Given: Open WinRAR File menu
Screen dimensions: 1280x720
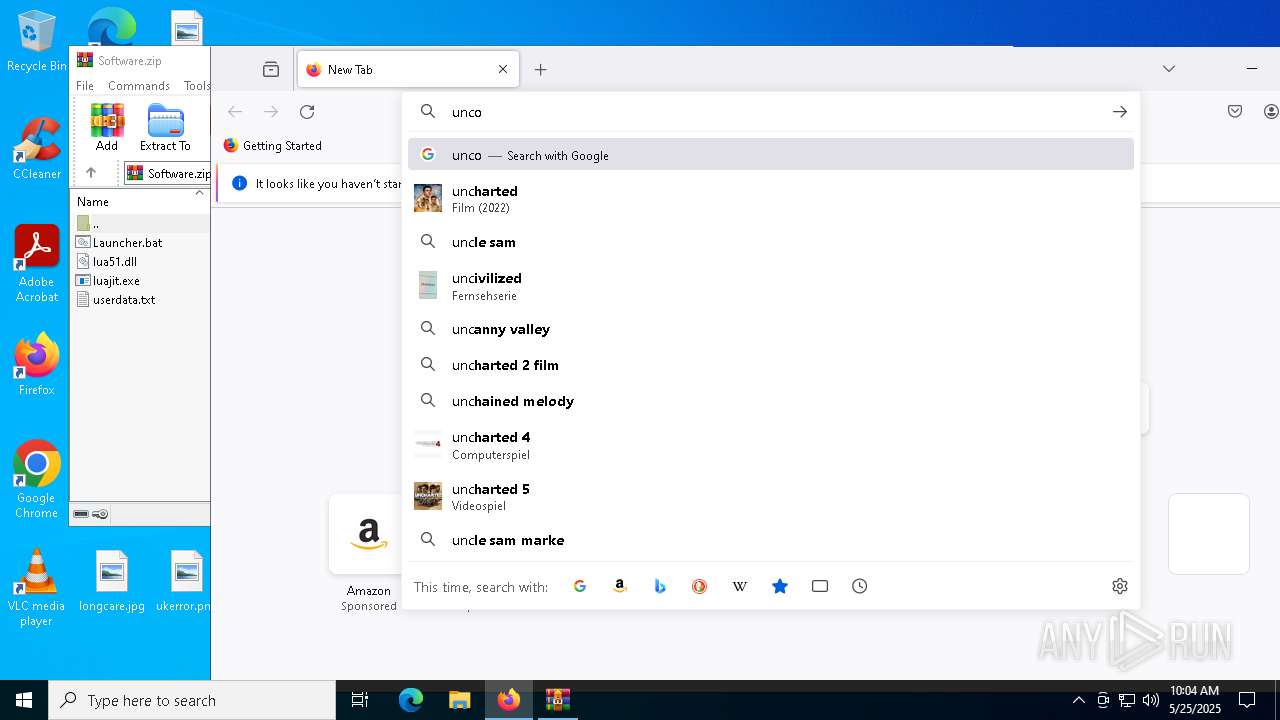Looking at the screenshot, I should [x=85, y=86].
